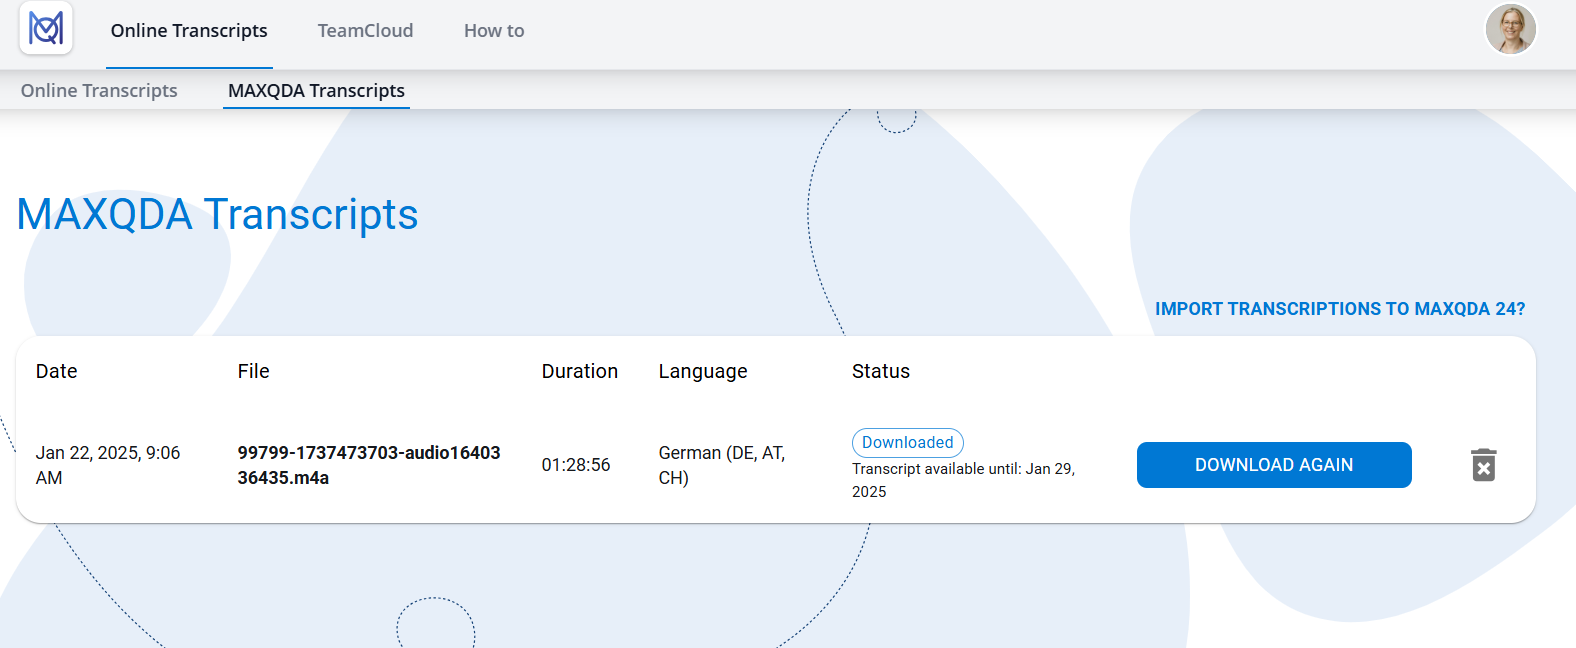1576x648 pixels.
Task: Open the How to menu item
Action: coord(494,31)
